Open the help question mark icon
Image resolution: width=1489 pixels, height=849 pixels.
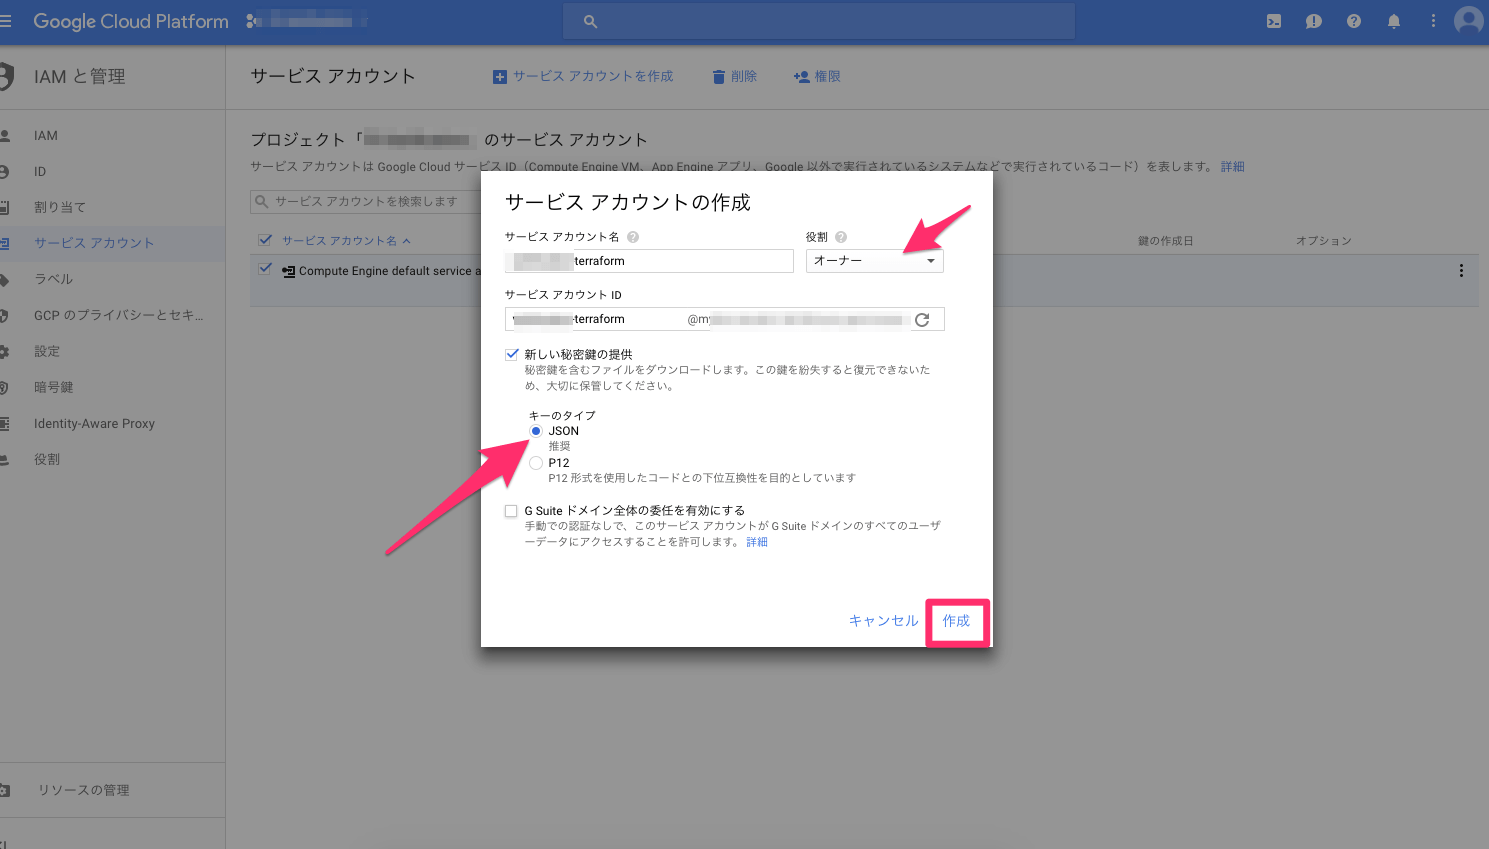[x=1353, y=21]
